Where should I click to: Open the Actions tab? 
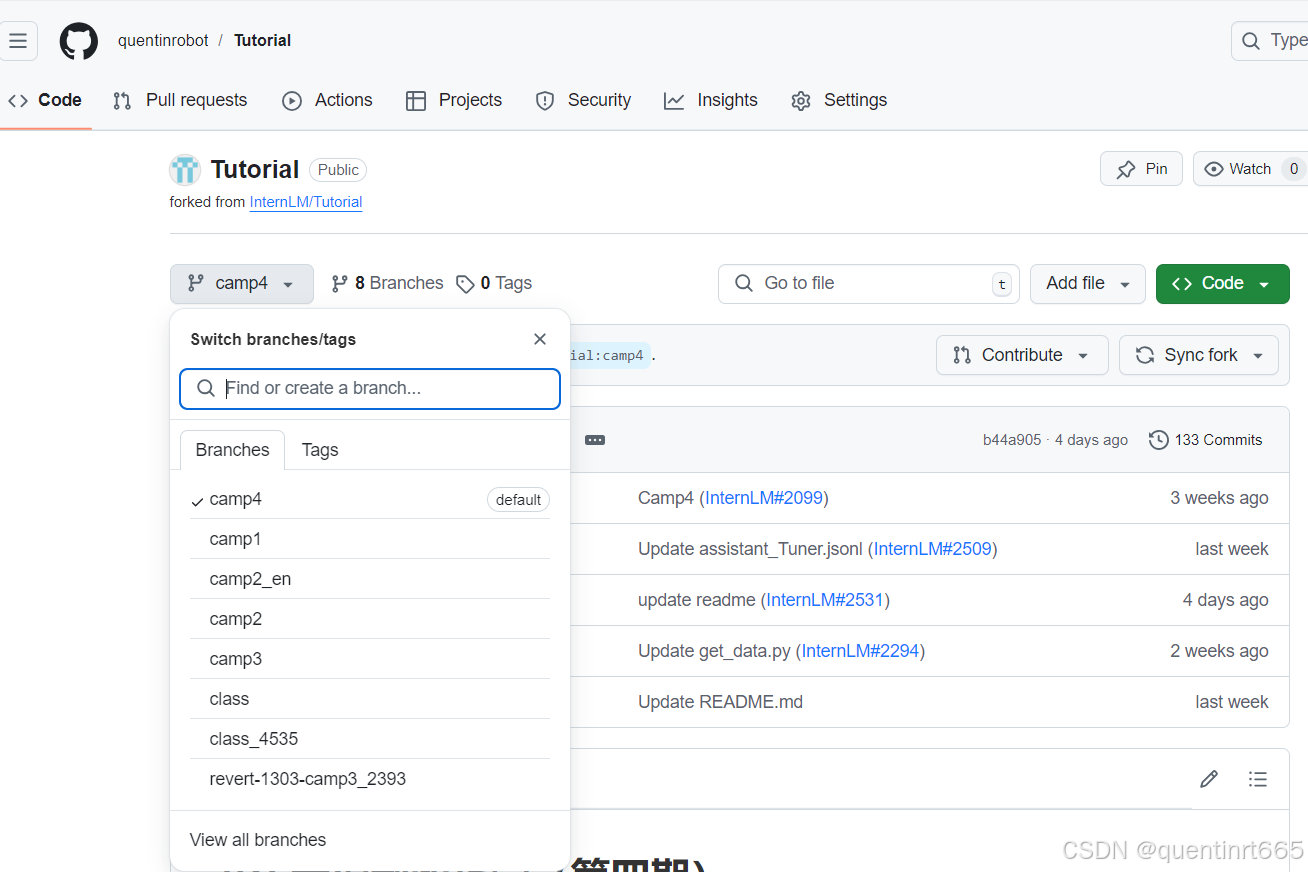tap(327, 100)
